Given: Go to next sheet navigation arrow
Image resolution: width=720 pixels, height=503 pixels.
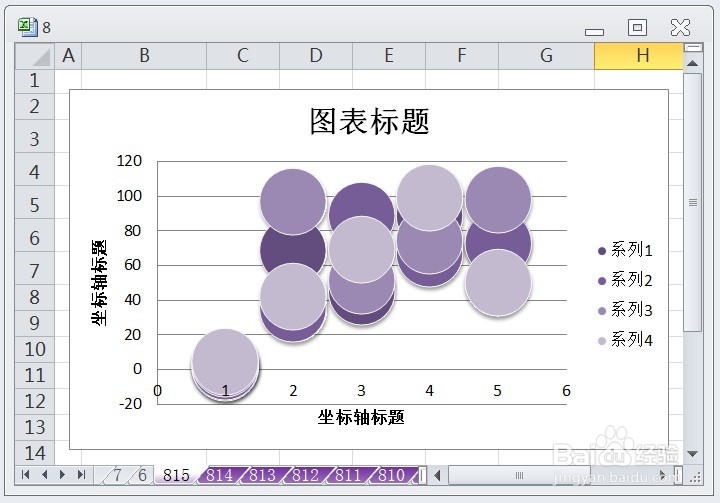Looking at the screenshot, I should coord(63,475).
